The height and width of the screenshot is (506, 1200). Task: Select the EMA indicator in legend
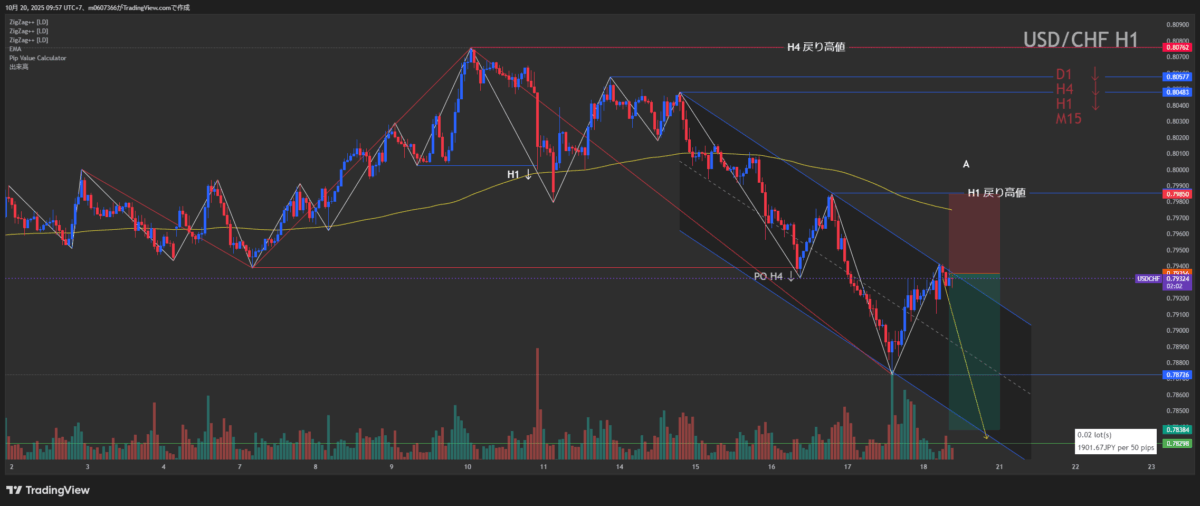[x=15, y=49]
